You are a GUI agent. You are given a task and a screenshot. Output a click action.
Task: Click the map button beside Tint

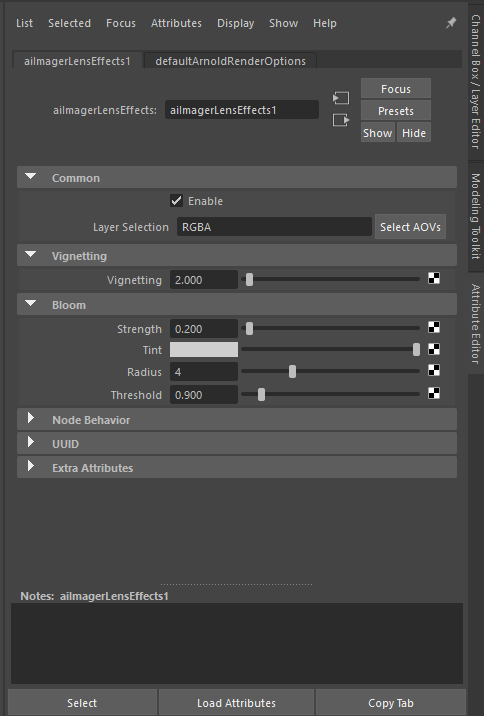pos(434,349)
